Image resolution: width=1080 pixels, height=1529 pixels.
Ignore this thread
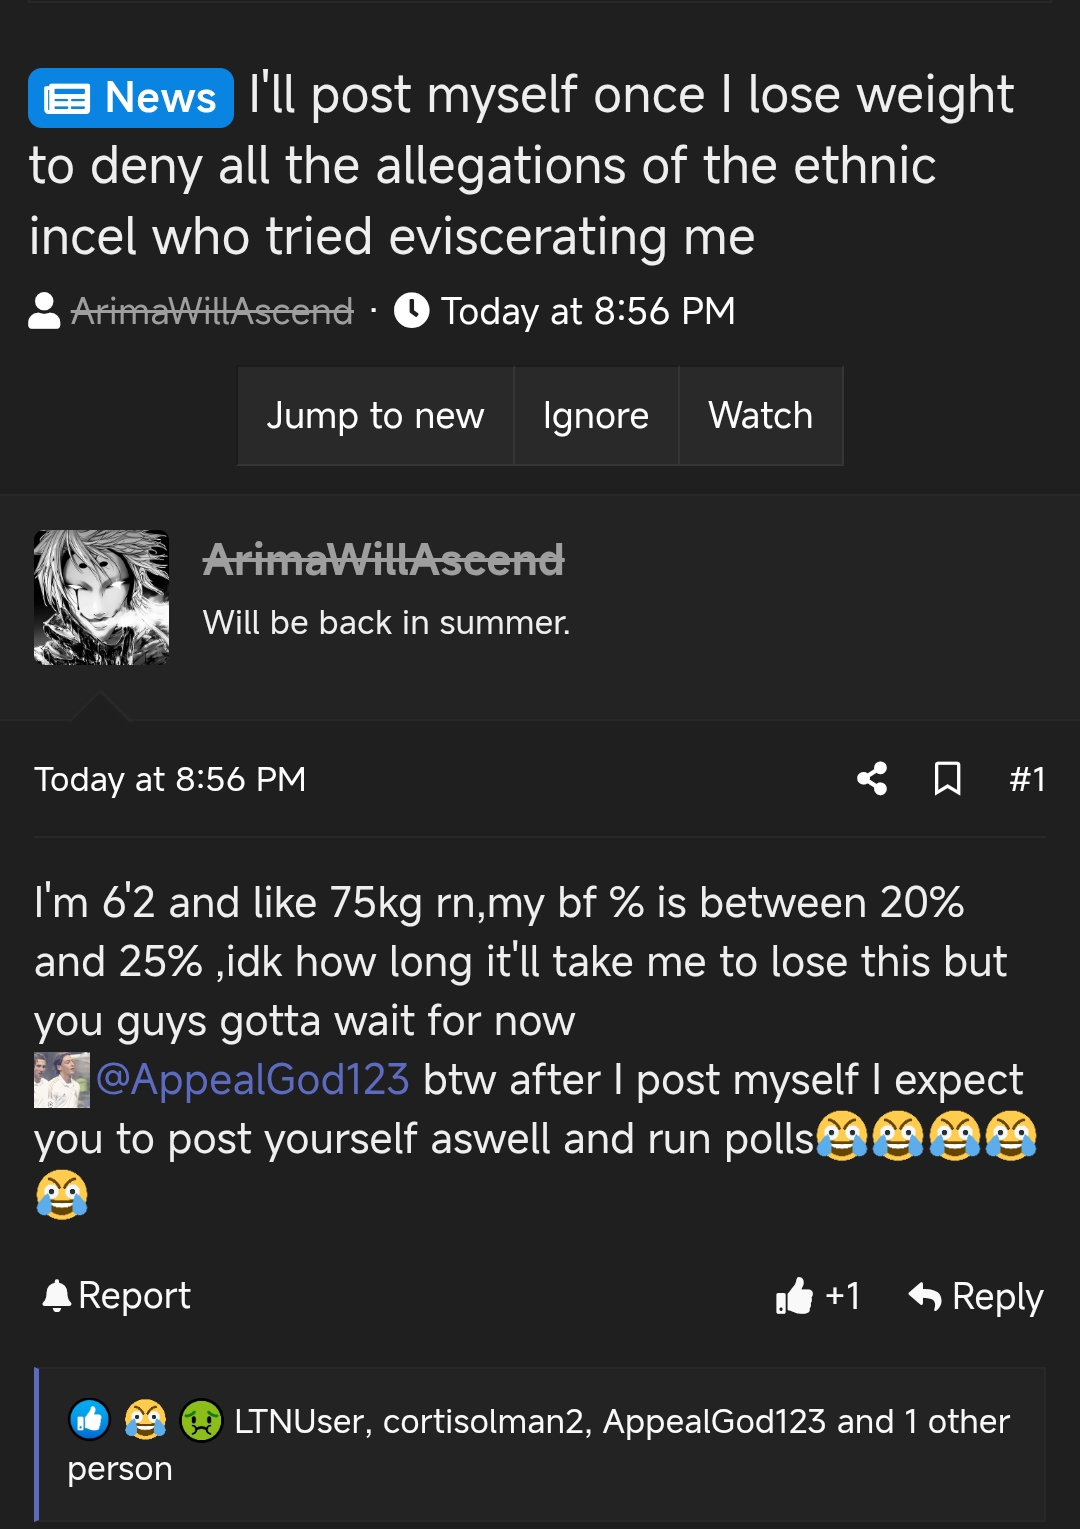[596, 416]
